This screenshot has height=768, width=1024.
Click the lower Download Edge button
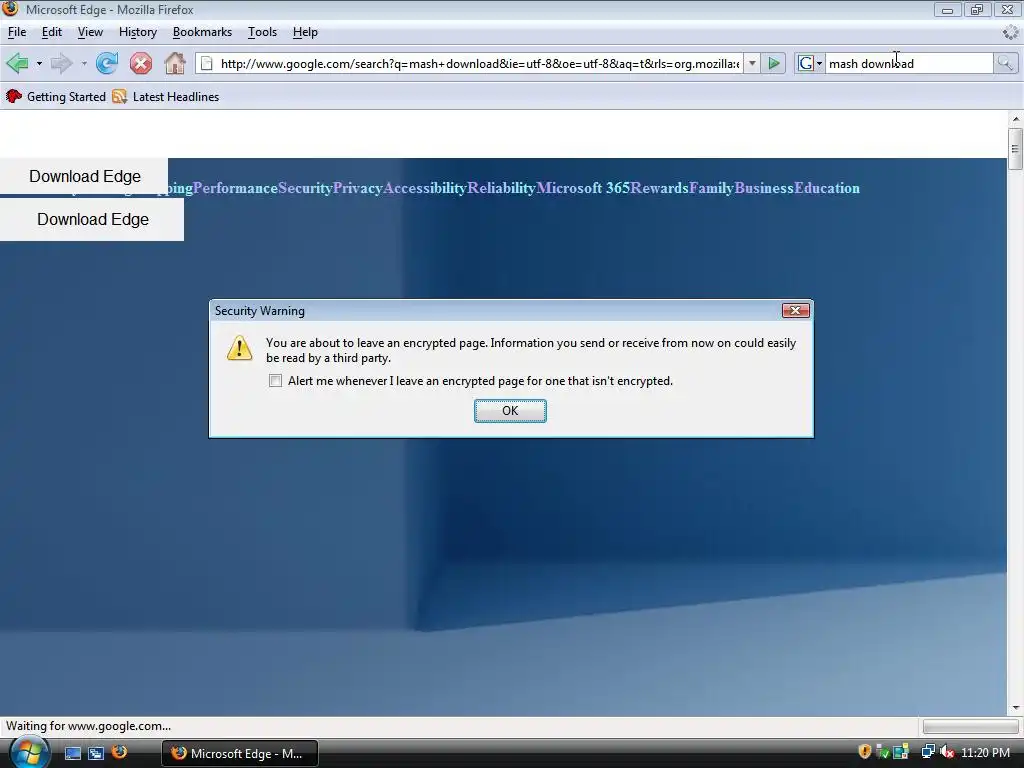[92, 219]
